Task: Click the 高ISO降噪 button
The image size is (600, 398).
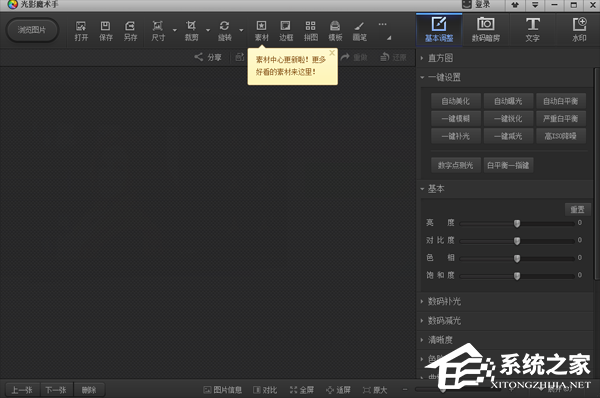Action: [561, 136]
